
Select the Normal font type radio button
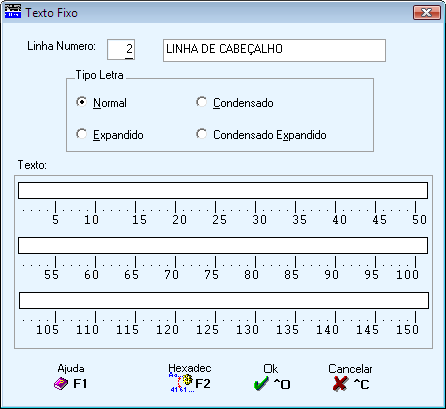[x=81, y=102]
